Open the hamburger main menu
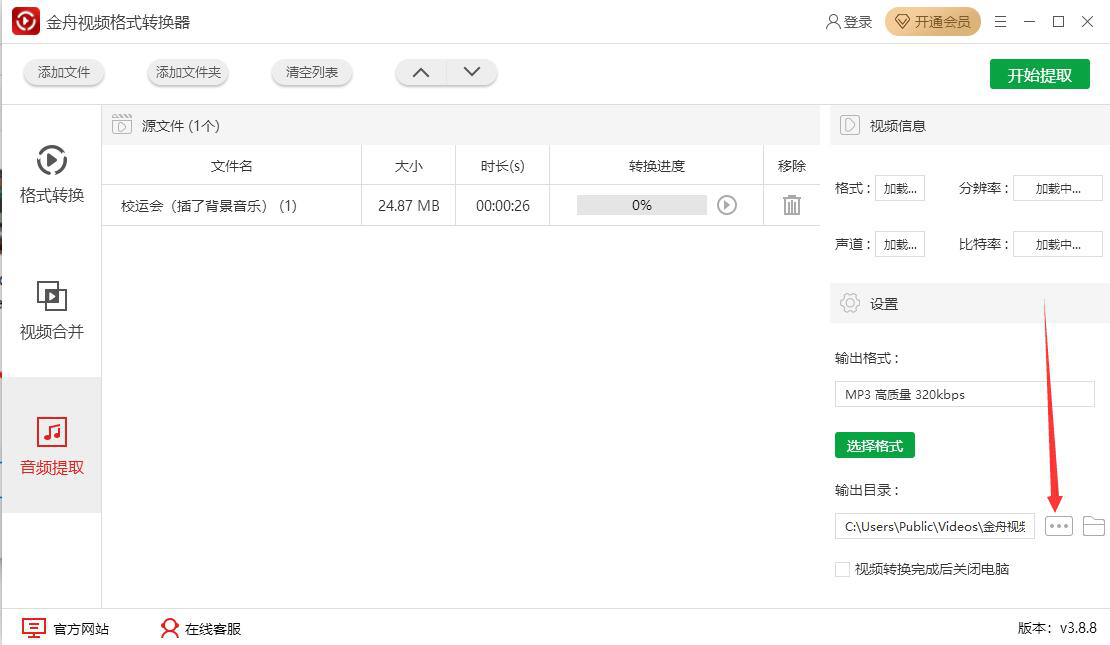The width and height of the screenshot is (1110, 645). pos(1000,22)
